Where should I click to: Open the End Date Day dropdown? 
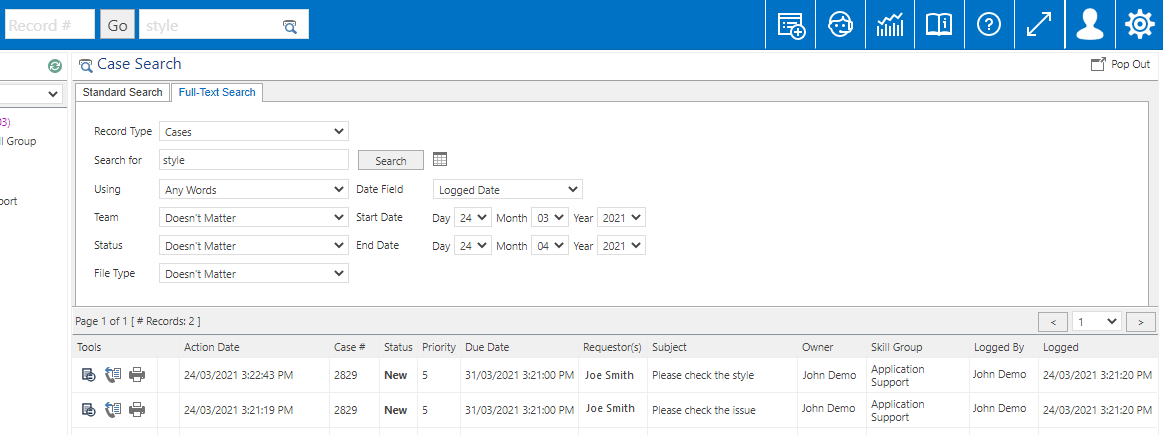pyautogui.click(x=472, y=246)
